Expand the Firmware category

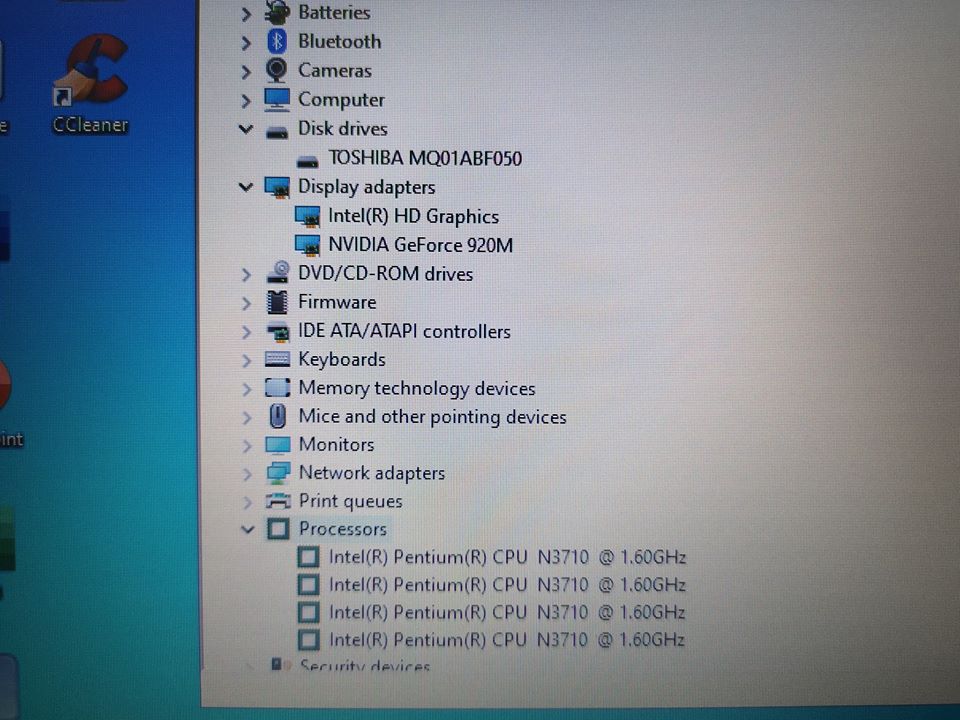click(x=246, y=302)
